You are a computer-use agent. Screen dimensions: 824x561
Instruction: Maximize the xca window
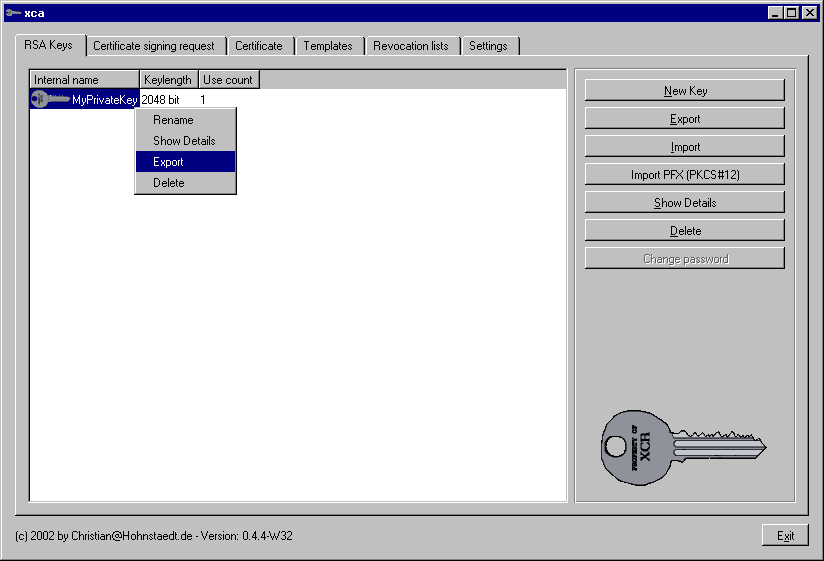tap(792, 12)
